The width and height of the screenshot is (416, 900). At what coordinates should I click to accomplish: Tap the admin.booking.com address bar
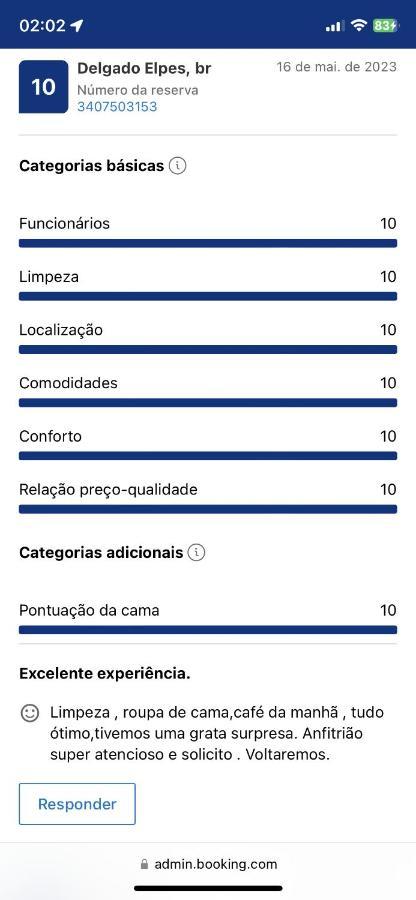[x=208, y=864]
